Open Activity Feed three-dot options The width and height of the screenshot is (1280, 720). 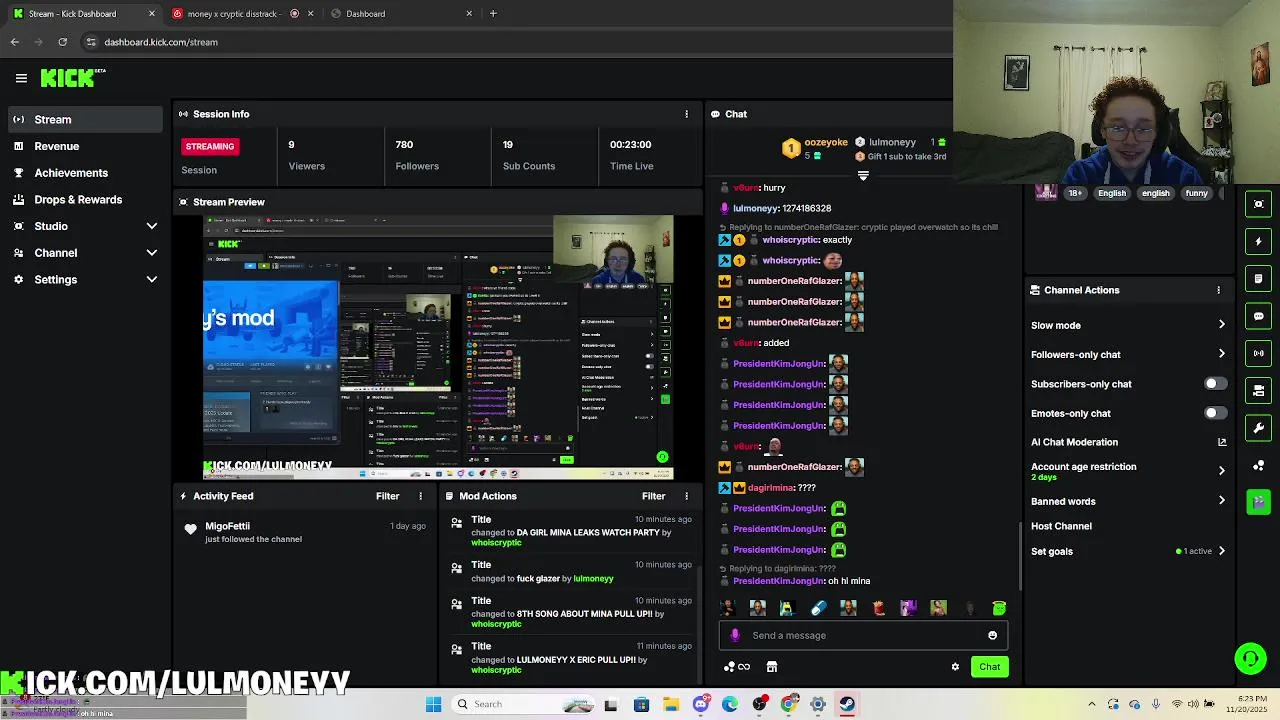pos(420,496)
